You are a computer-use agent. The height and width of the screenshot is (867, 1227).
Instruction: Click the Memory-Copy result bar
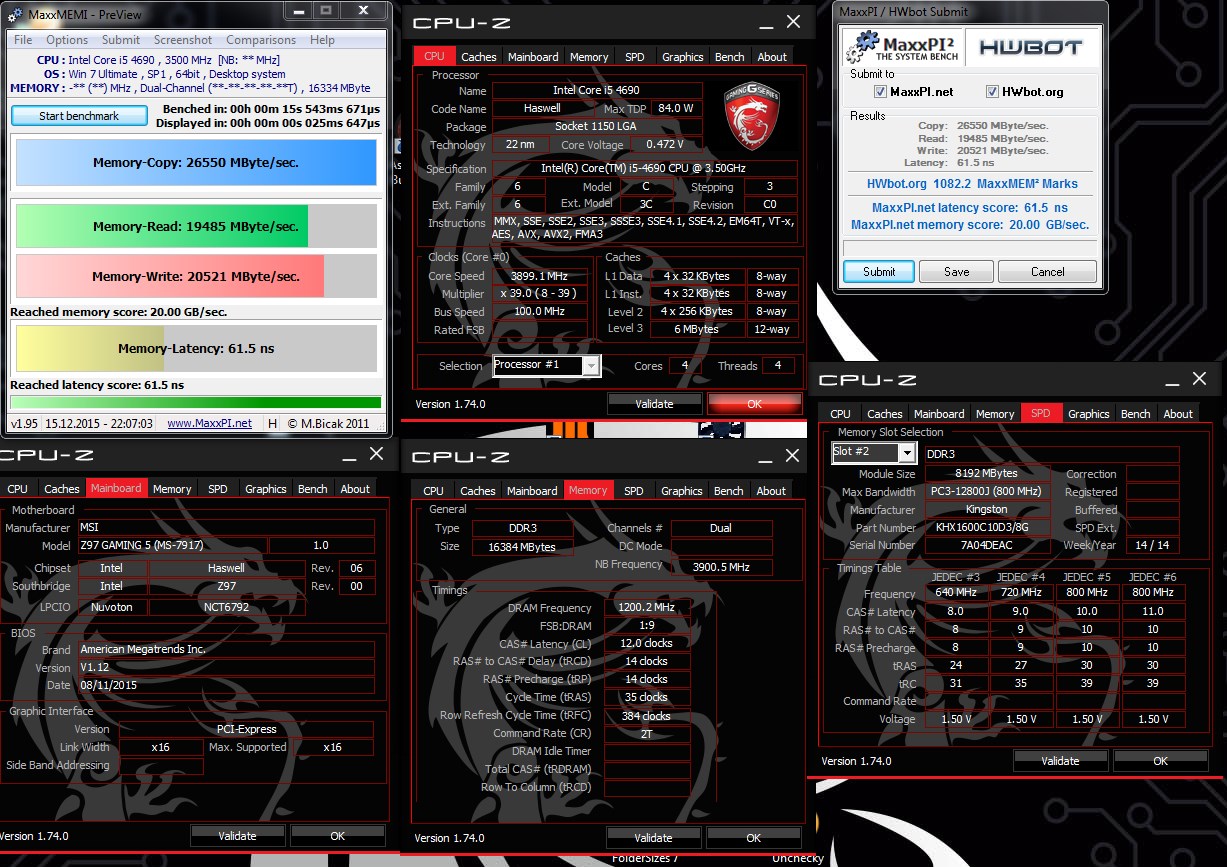(x=196, y=162)
